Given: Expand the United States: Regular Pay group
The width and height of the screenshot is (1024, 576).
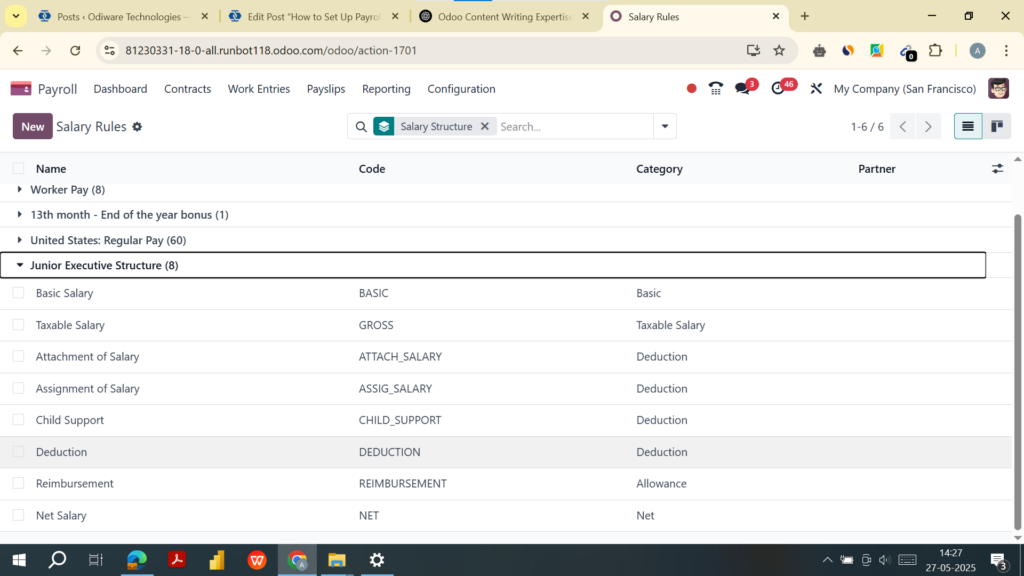Looking at the screenshot, I should [x=20, y=240].
